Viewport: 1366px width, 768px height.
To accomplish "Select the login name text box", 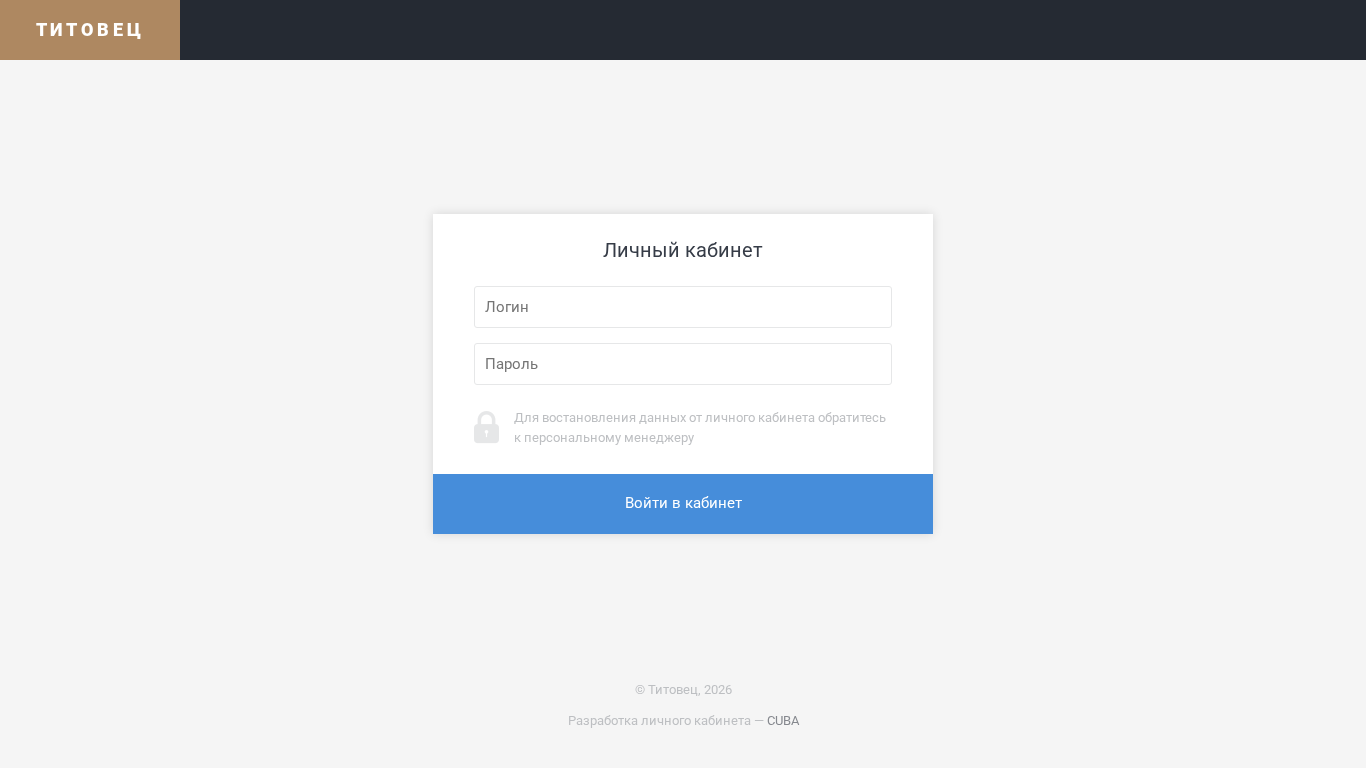I will [x=683, y=307].
